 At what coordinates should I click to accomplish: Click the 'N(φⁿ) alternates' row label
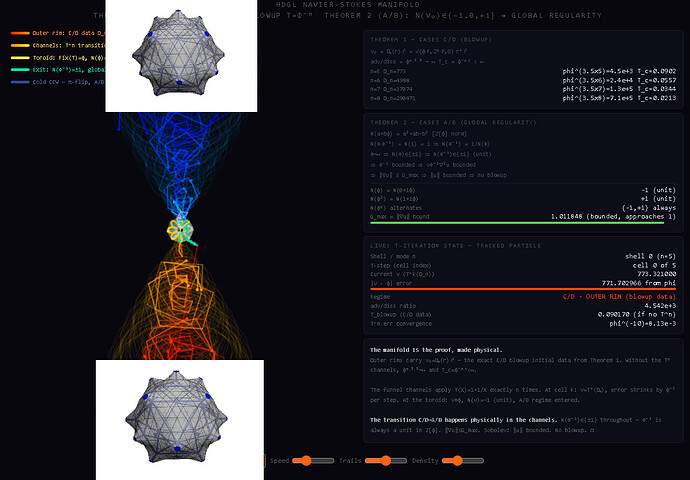(x=396, y=208)
